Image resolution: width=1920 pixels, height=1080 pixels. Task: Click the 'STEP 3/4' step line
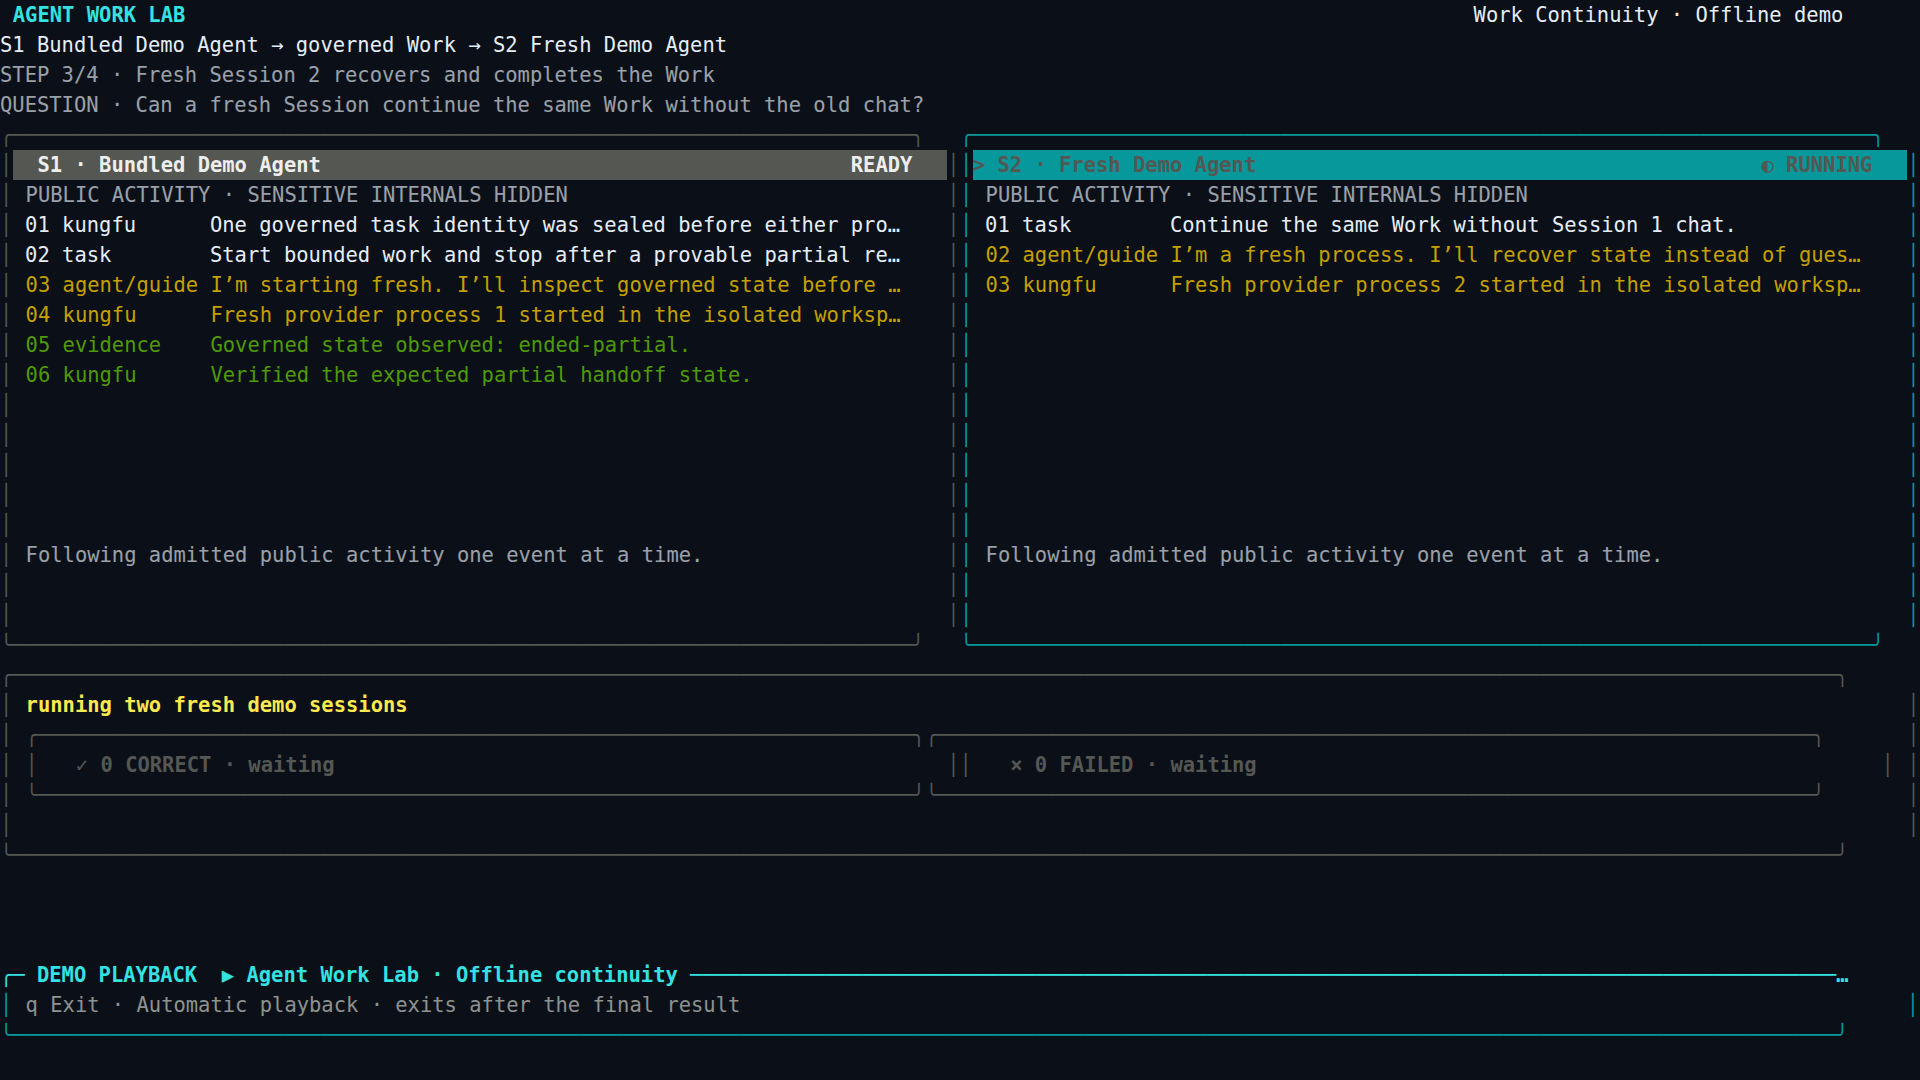coord(357,75)
